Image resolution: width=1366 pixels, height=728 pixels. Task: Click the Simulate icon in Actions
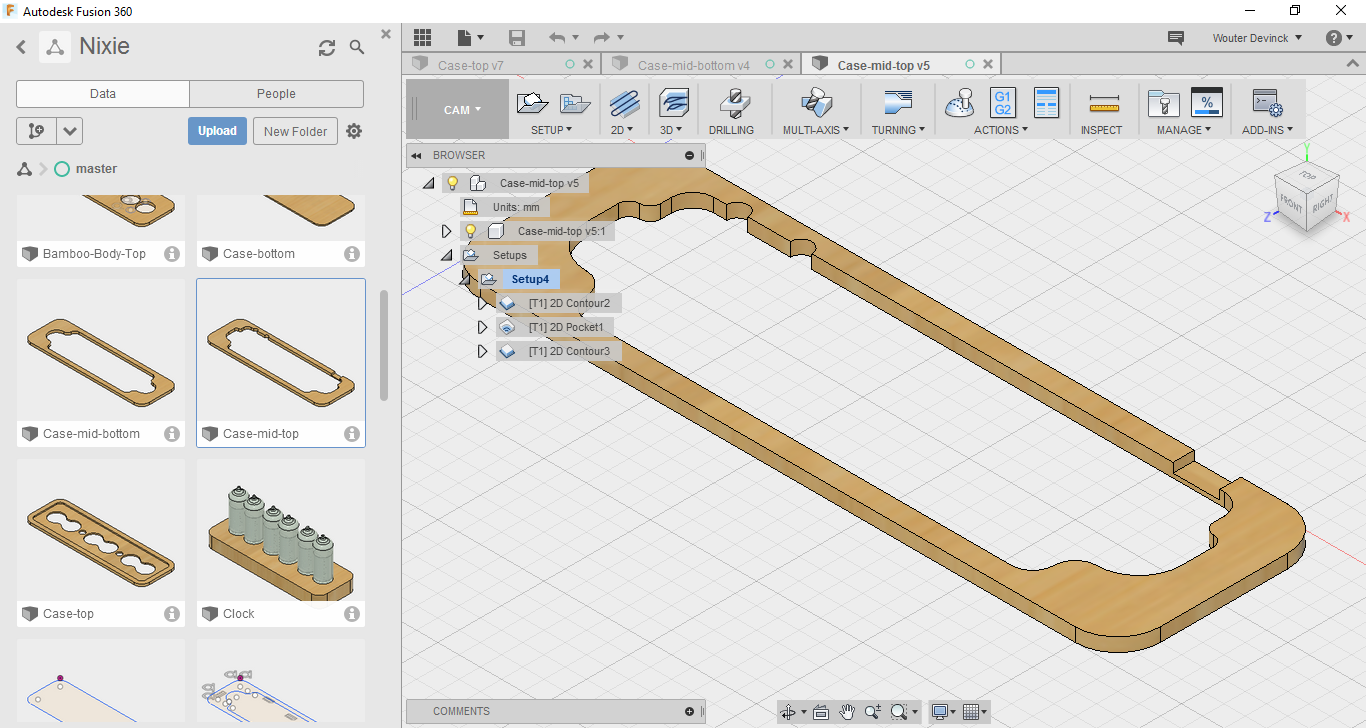(x=961, y=103)
